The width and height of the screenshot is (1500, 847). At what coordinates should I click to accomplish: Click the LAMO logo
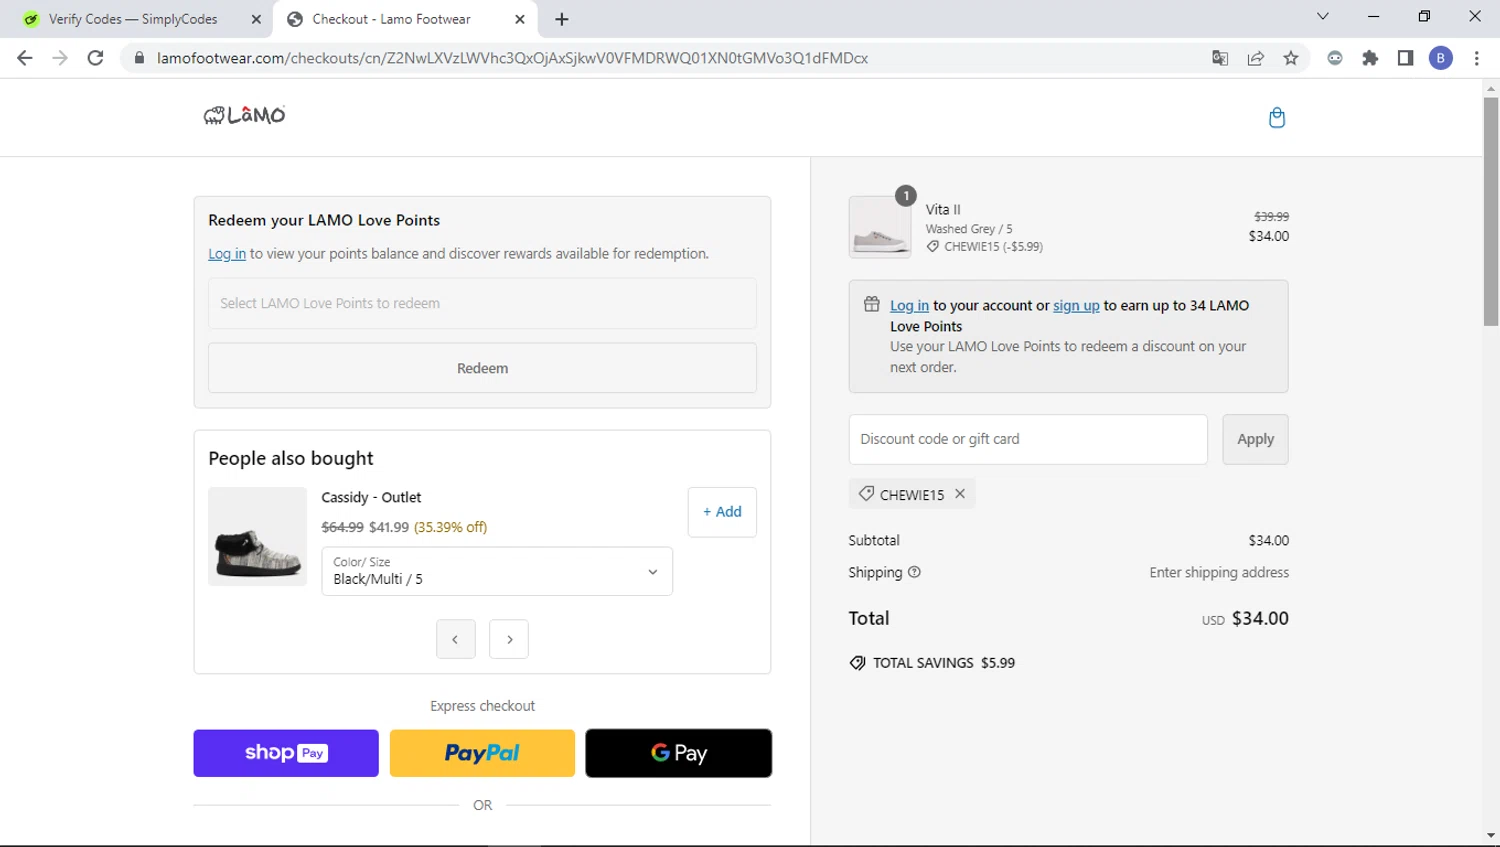(244, 116)
